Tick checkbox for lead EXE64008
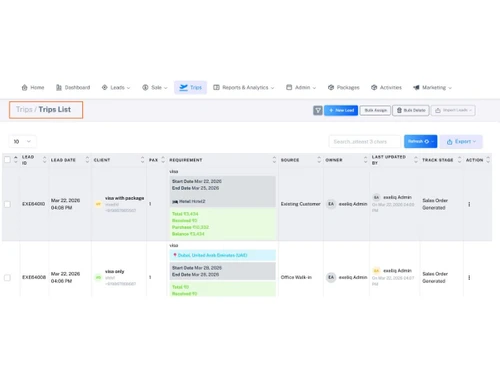This screenshot has height=375, width=500. (x=7, y=277)
